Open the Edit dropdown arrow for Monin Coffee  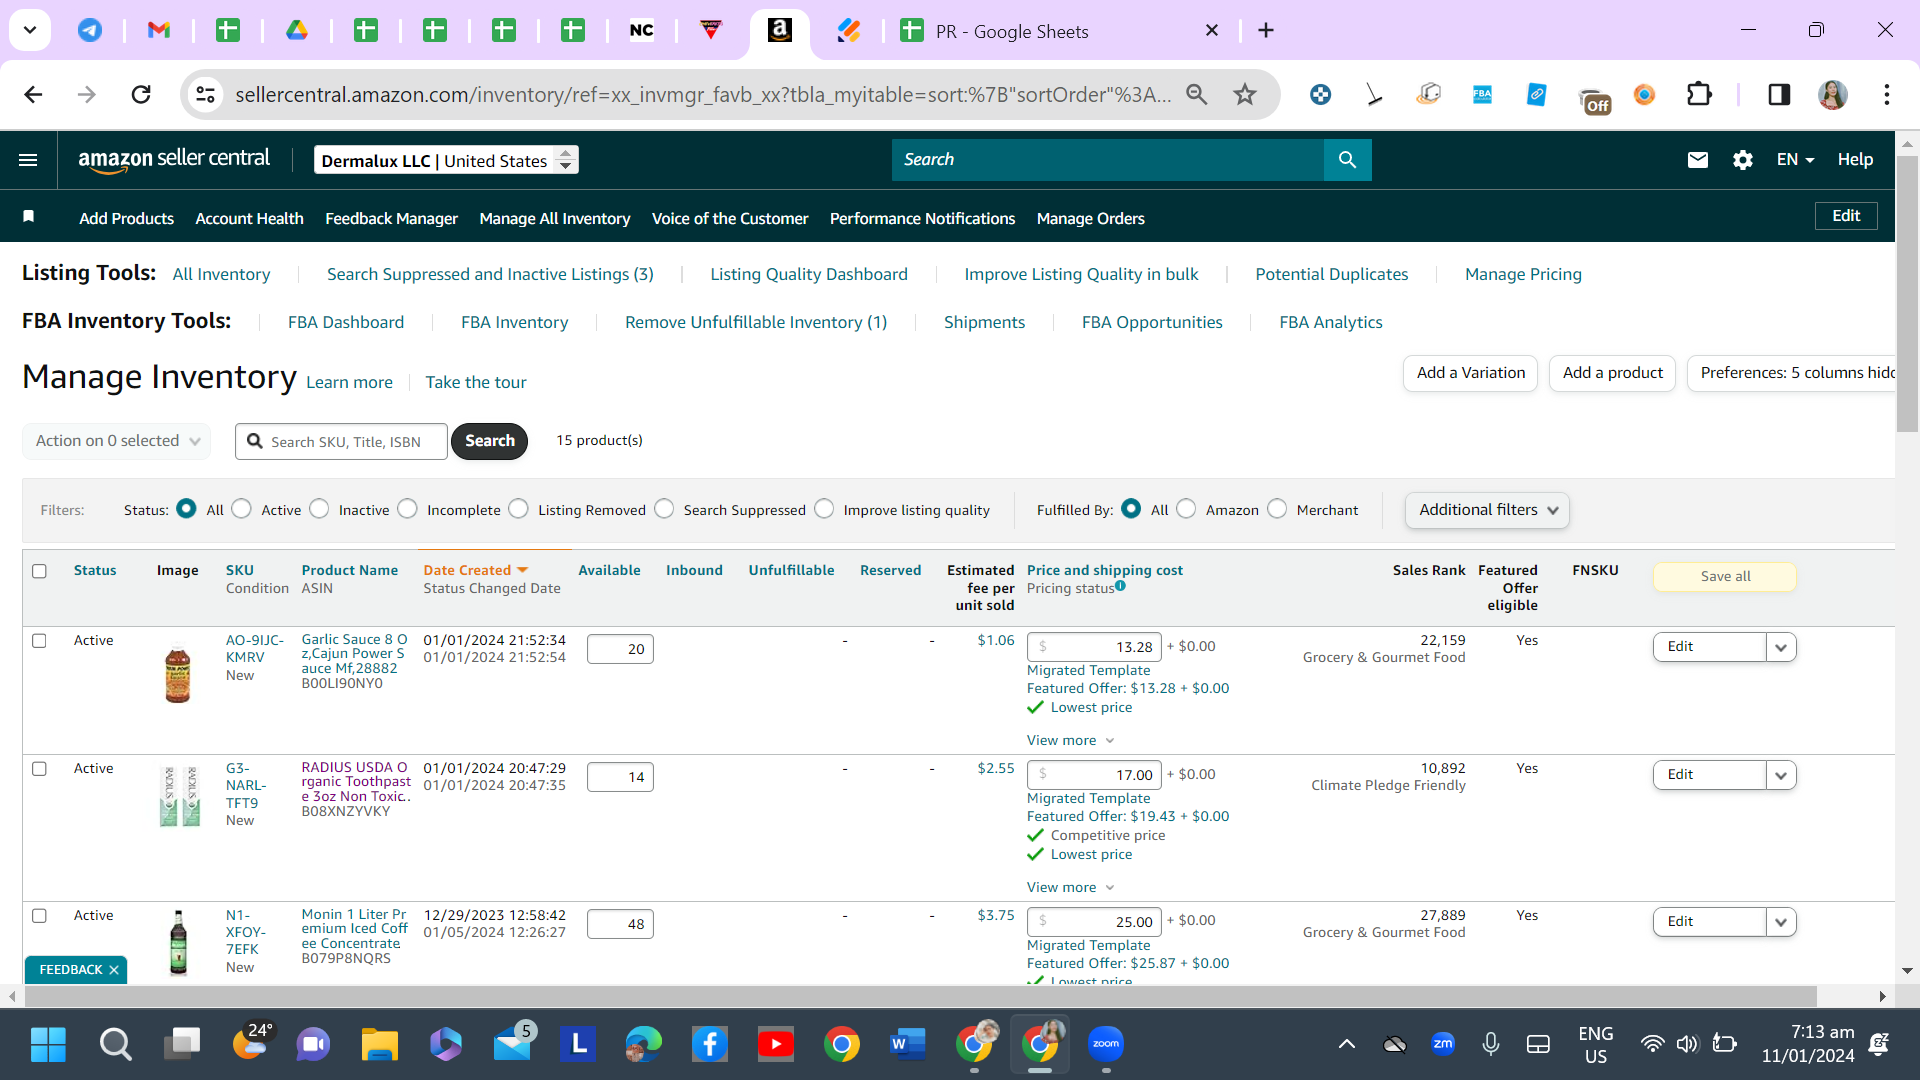(x=1781, y=922)
